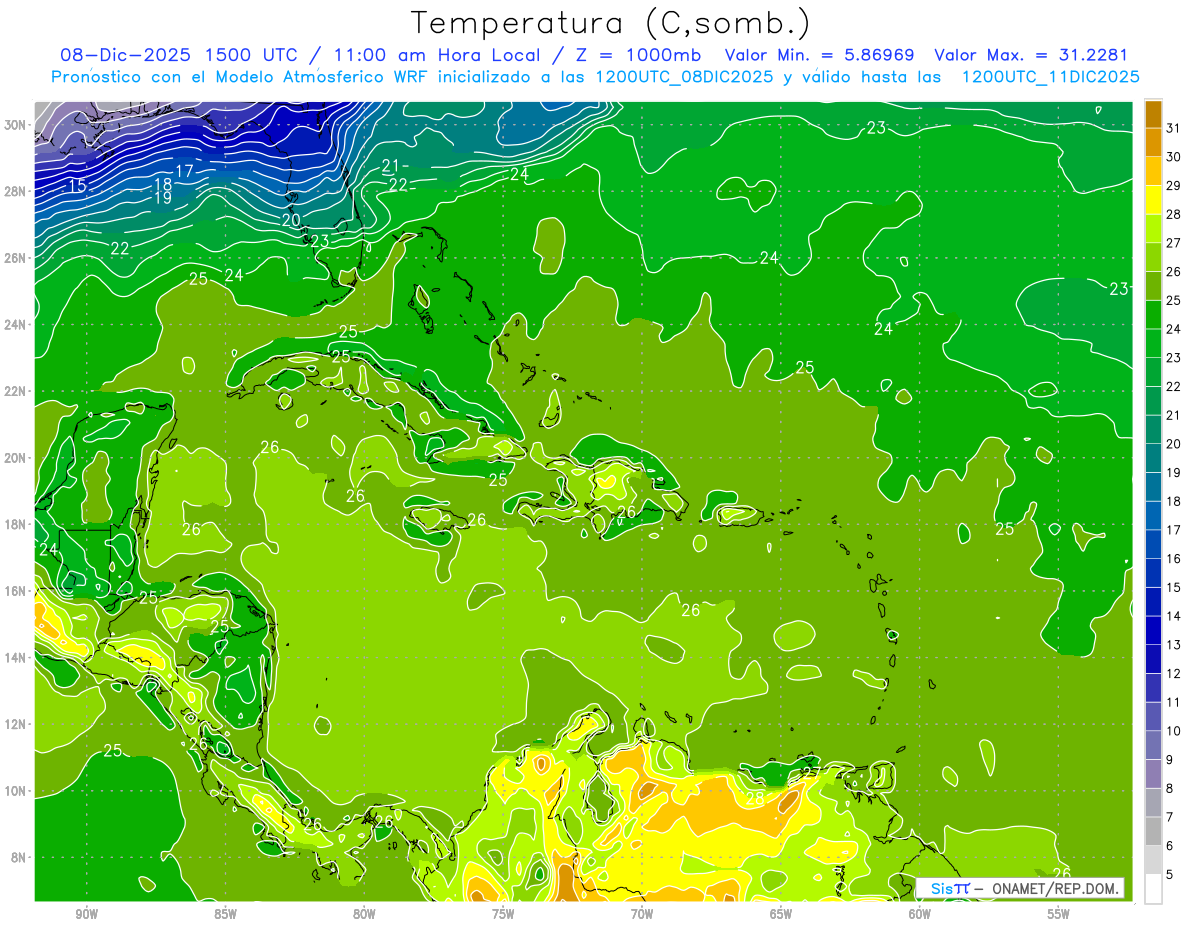This screenshot has height=927, width=1200.
Task: Click the 16N latitude axis label
Action: click(x=17, y=591)
